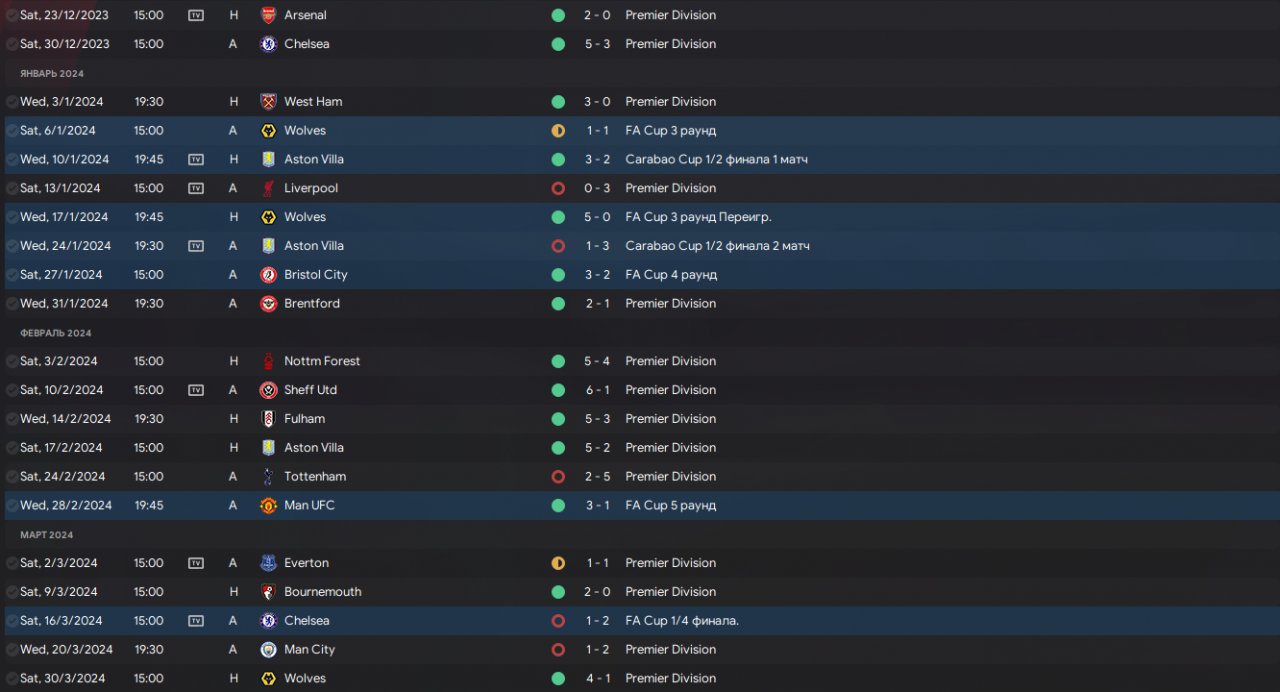1280x692 pixels.
Task: Click the Man UFC club crest
Action: [268, 505]
